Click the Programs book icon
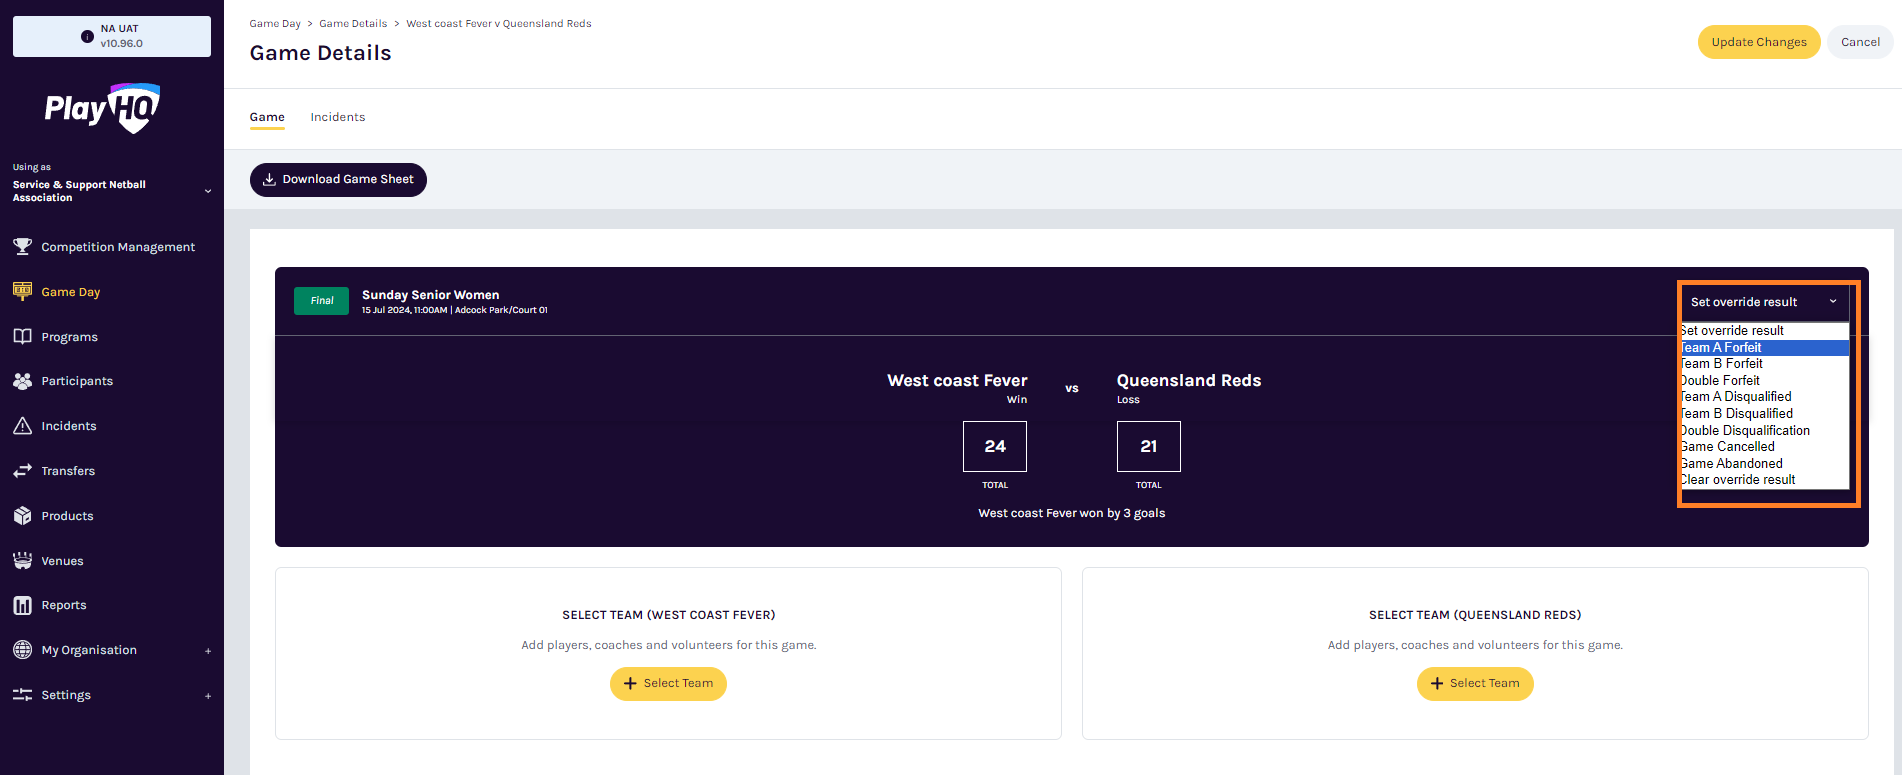Image resolution: width=1902 pixels, height=775 pixels. coord(22,336)
